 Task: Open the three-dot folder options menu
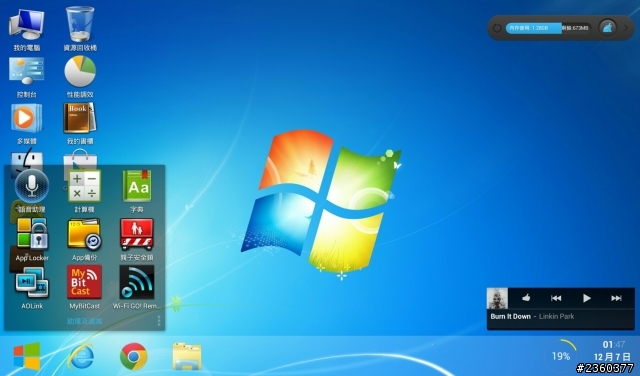click(x=159, y=320)
